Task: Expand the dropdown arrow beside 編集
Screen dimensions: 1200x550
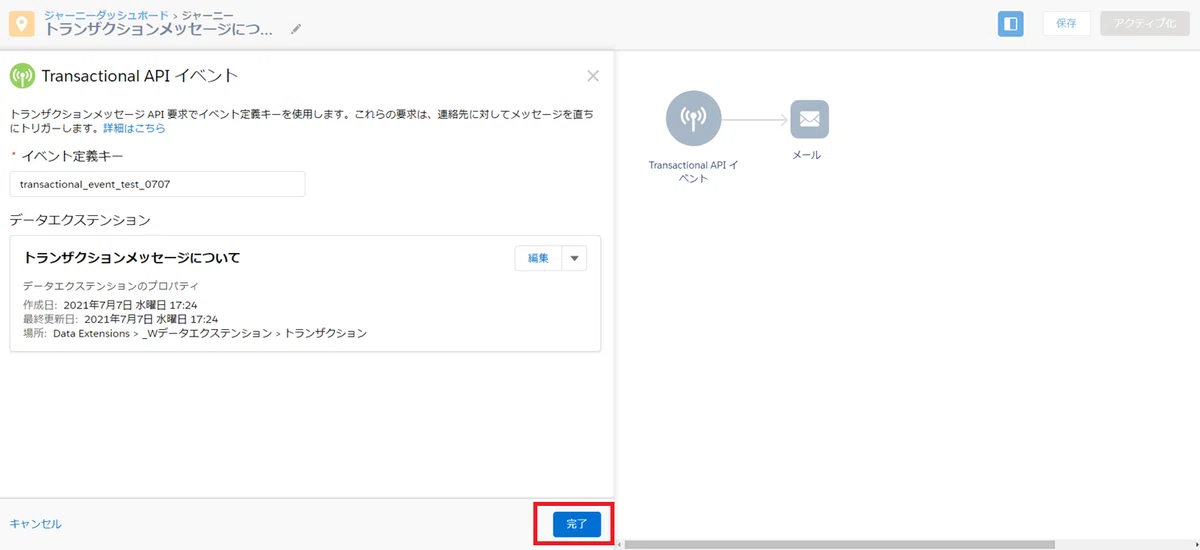Action: 574,258
